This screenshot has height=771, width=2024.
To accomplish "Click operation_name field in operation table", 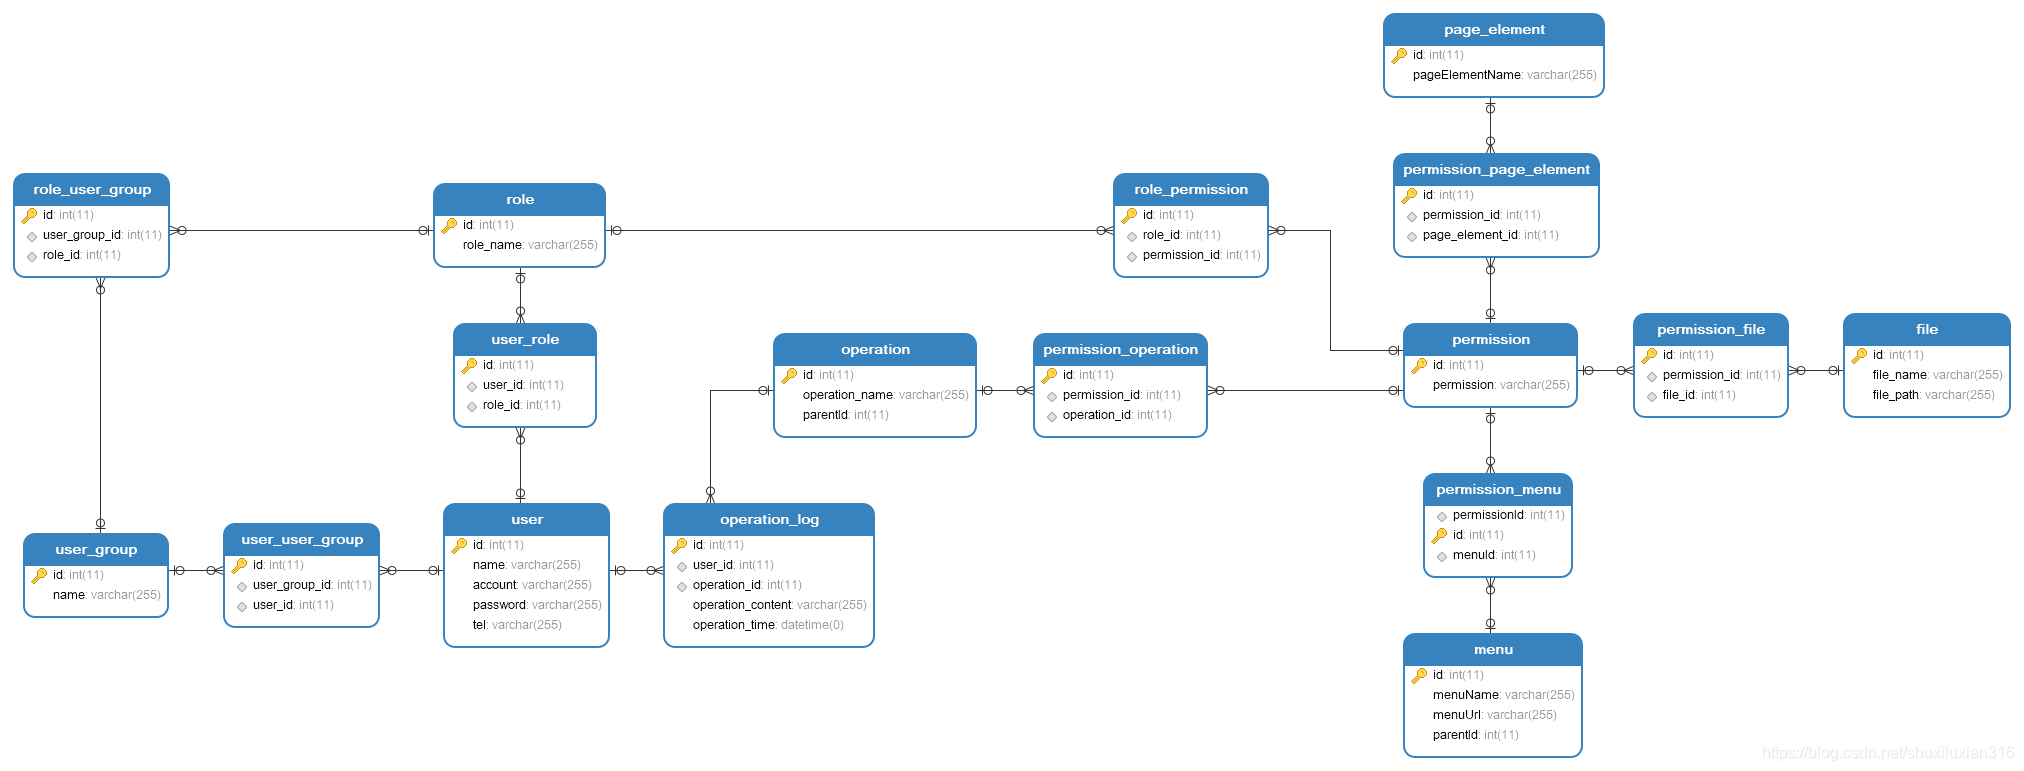I will coord(885,395).
